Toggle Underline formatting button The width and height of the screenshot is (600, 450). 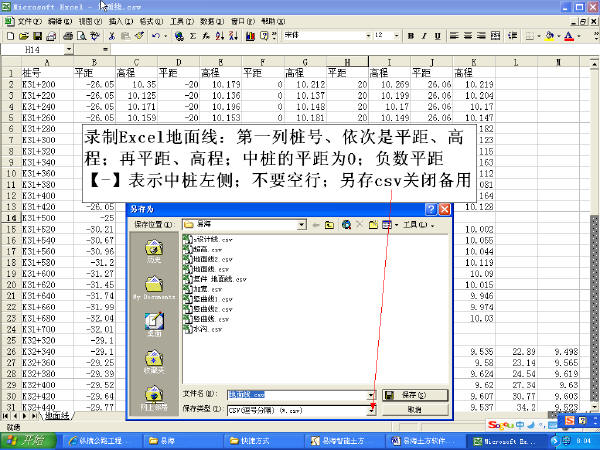click(x=438, y=36)
